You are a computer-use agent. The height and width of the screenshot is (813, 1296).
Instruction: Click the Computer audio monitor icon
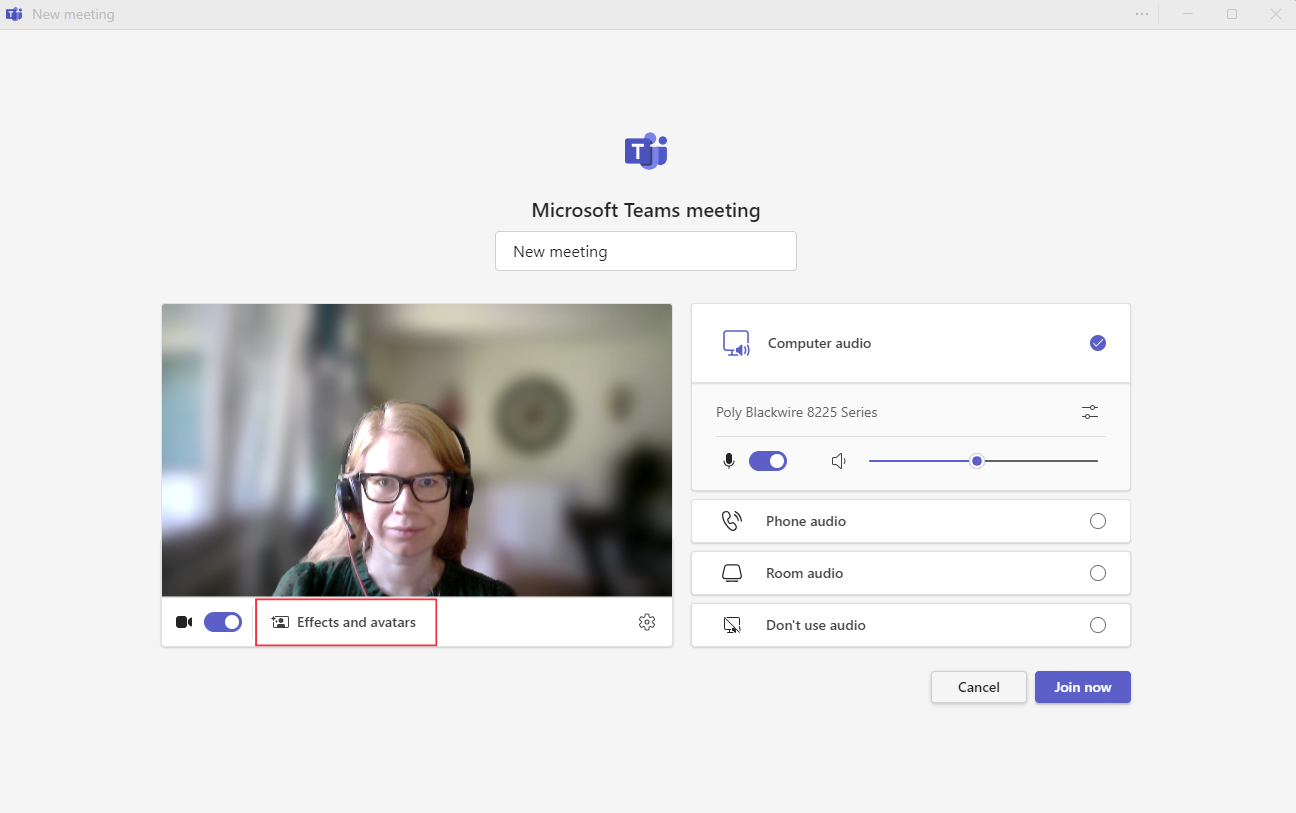(736, 343)
